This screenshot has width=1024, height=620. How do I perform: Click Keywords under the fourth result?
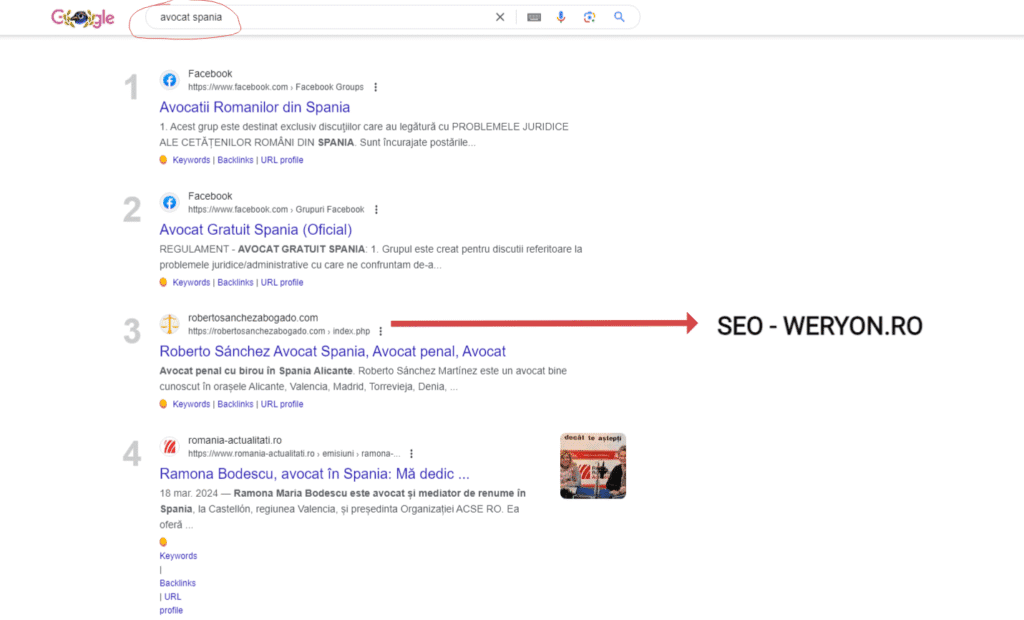pos(178,555)
